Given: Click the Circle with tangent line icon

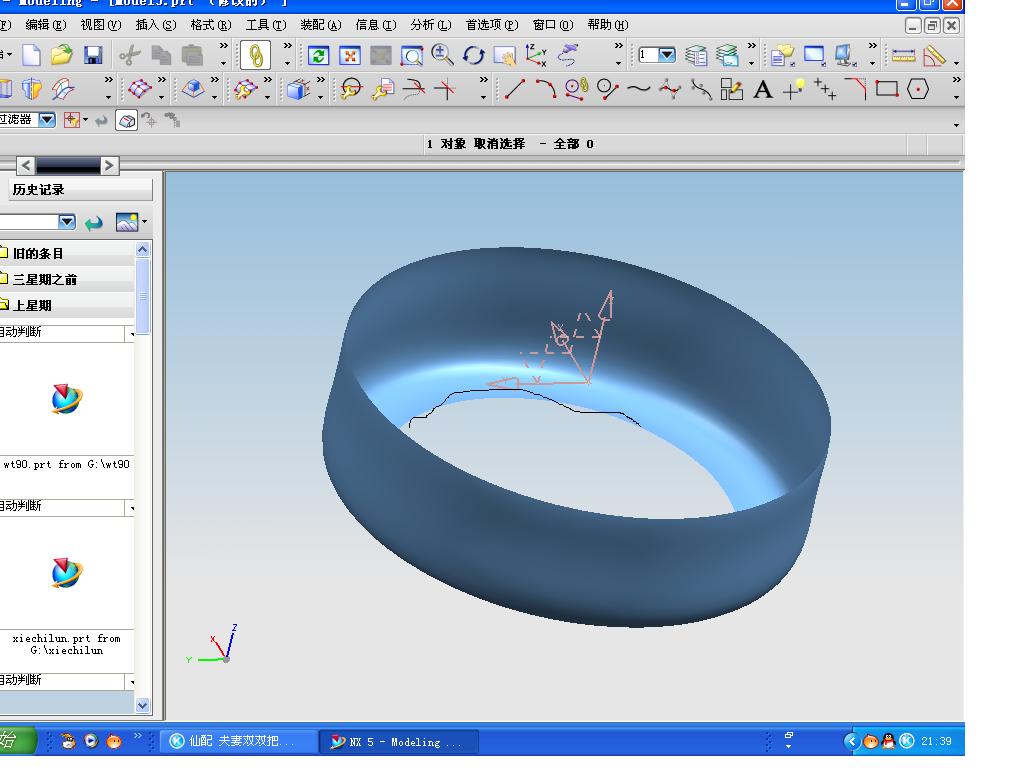Looking at the screenshot, I should point(607,89).
